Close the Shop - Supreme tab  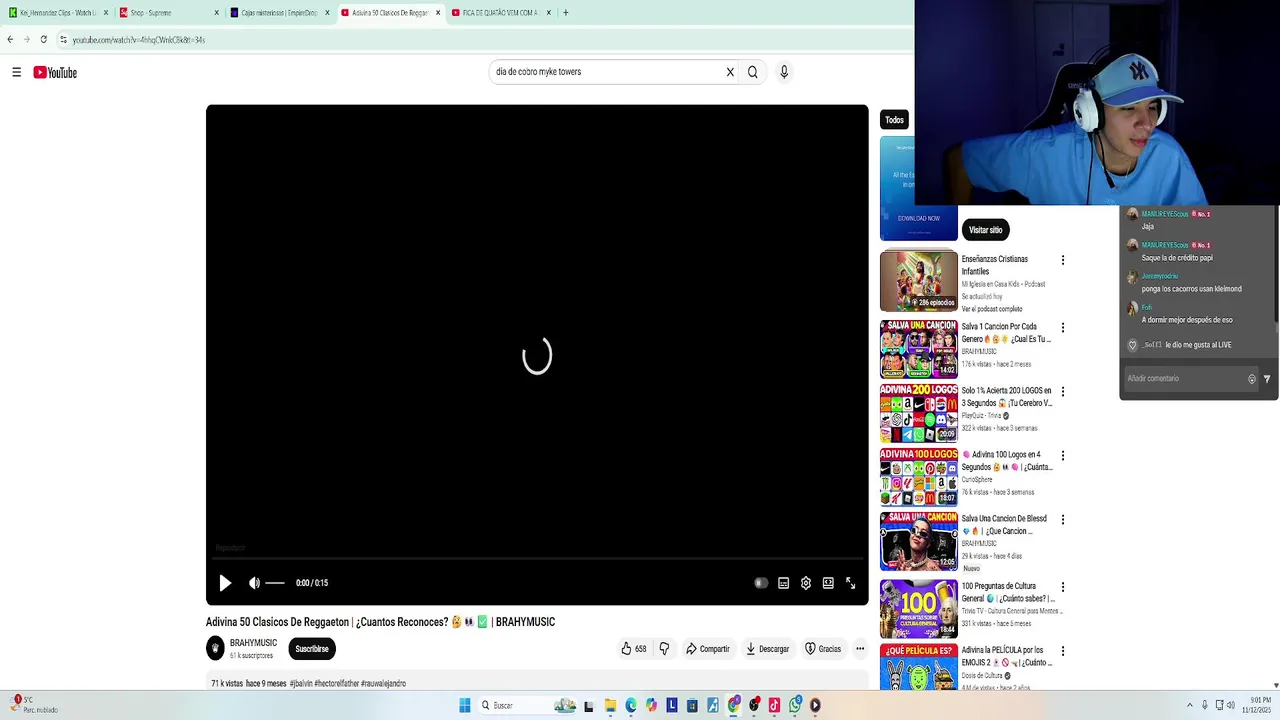[x=216, y=13]
